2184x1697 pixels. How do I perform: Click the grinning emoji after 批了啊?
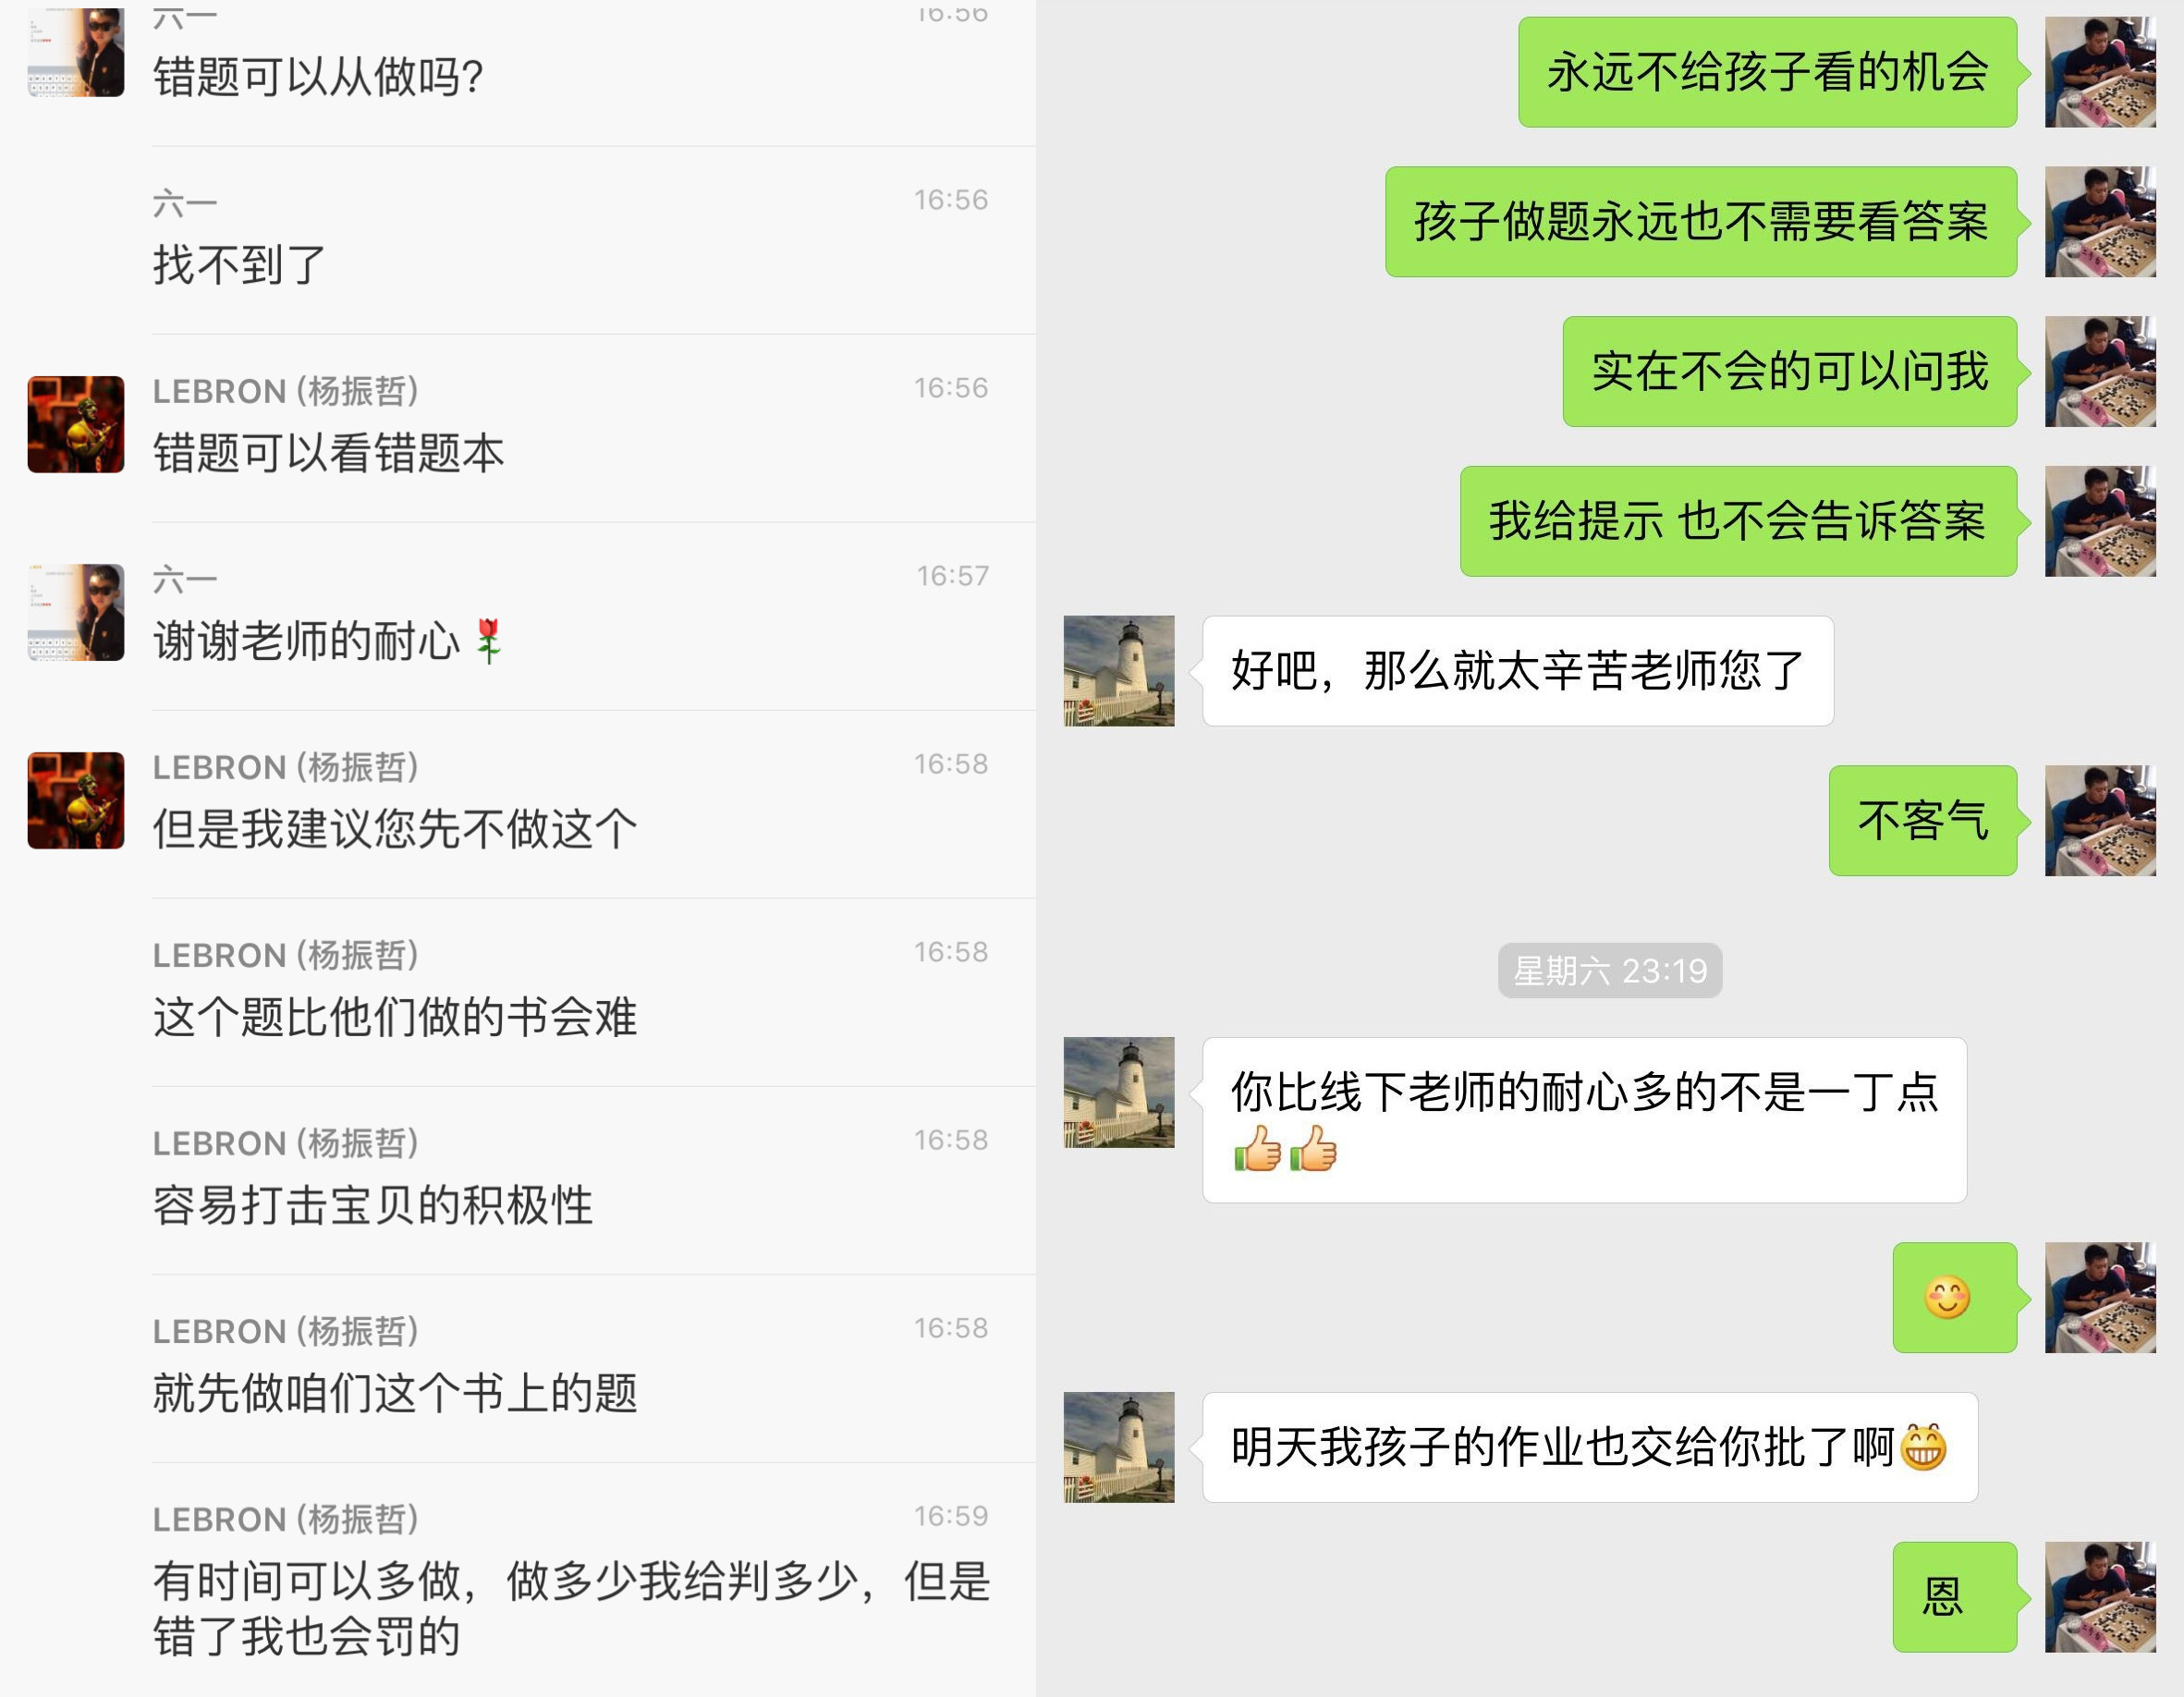1922,1447
